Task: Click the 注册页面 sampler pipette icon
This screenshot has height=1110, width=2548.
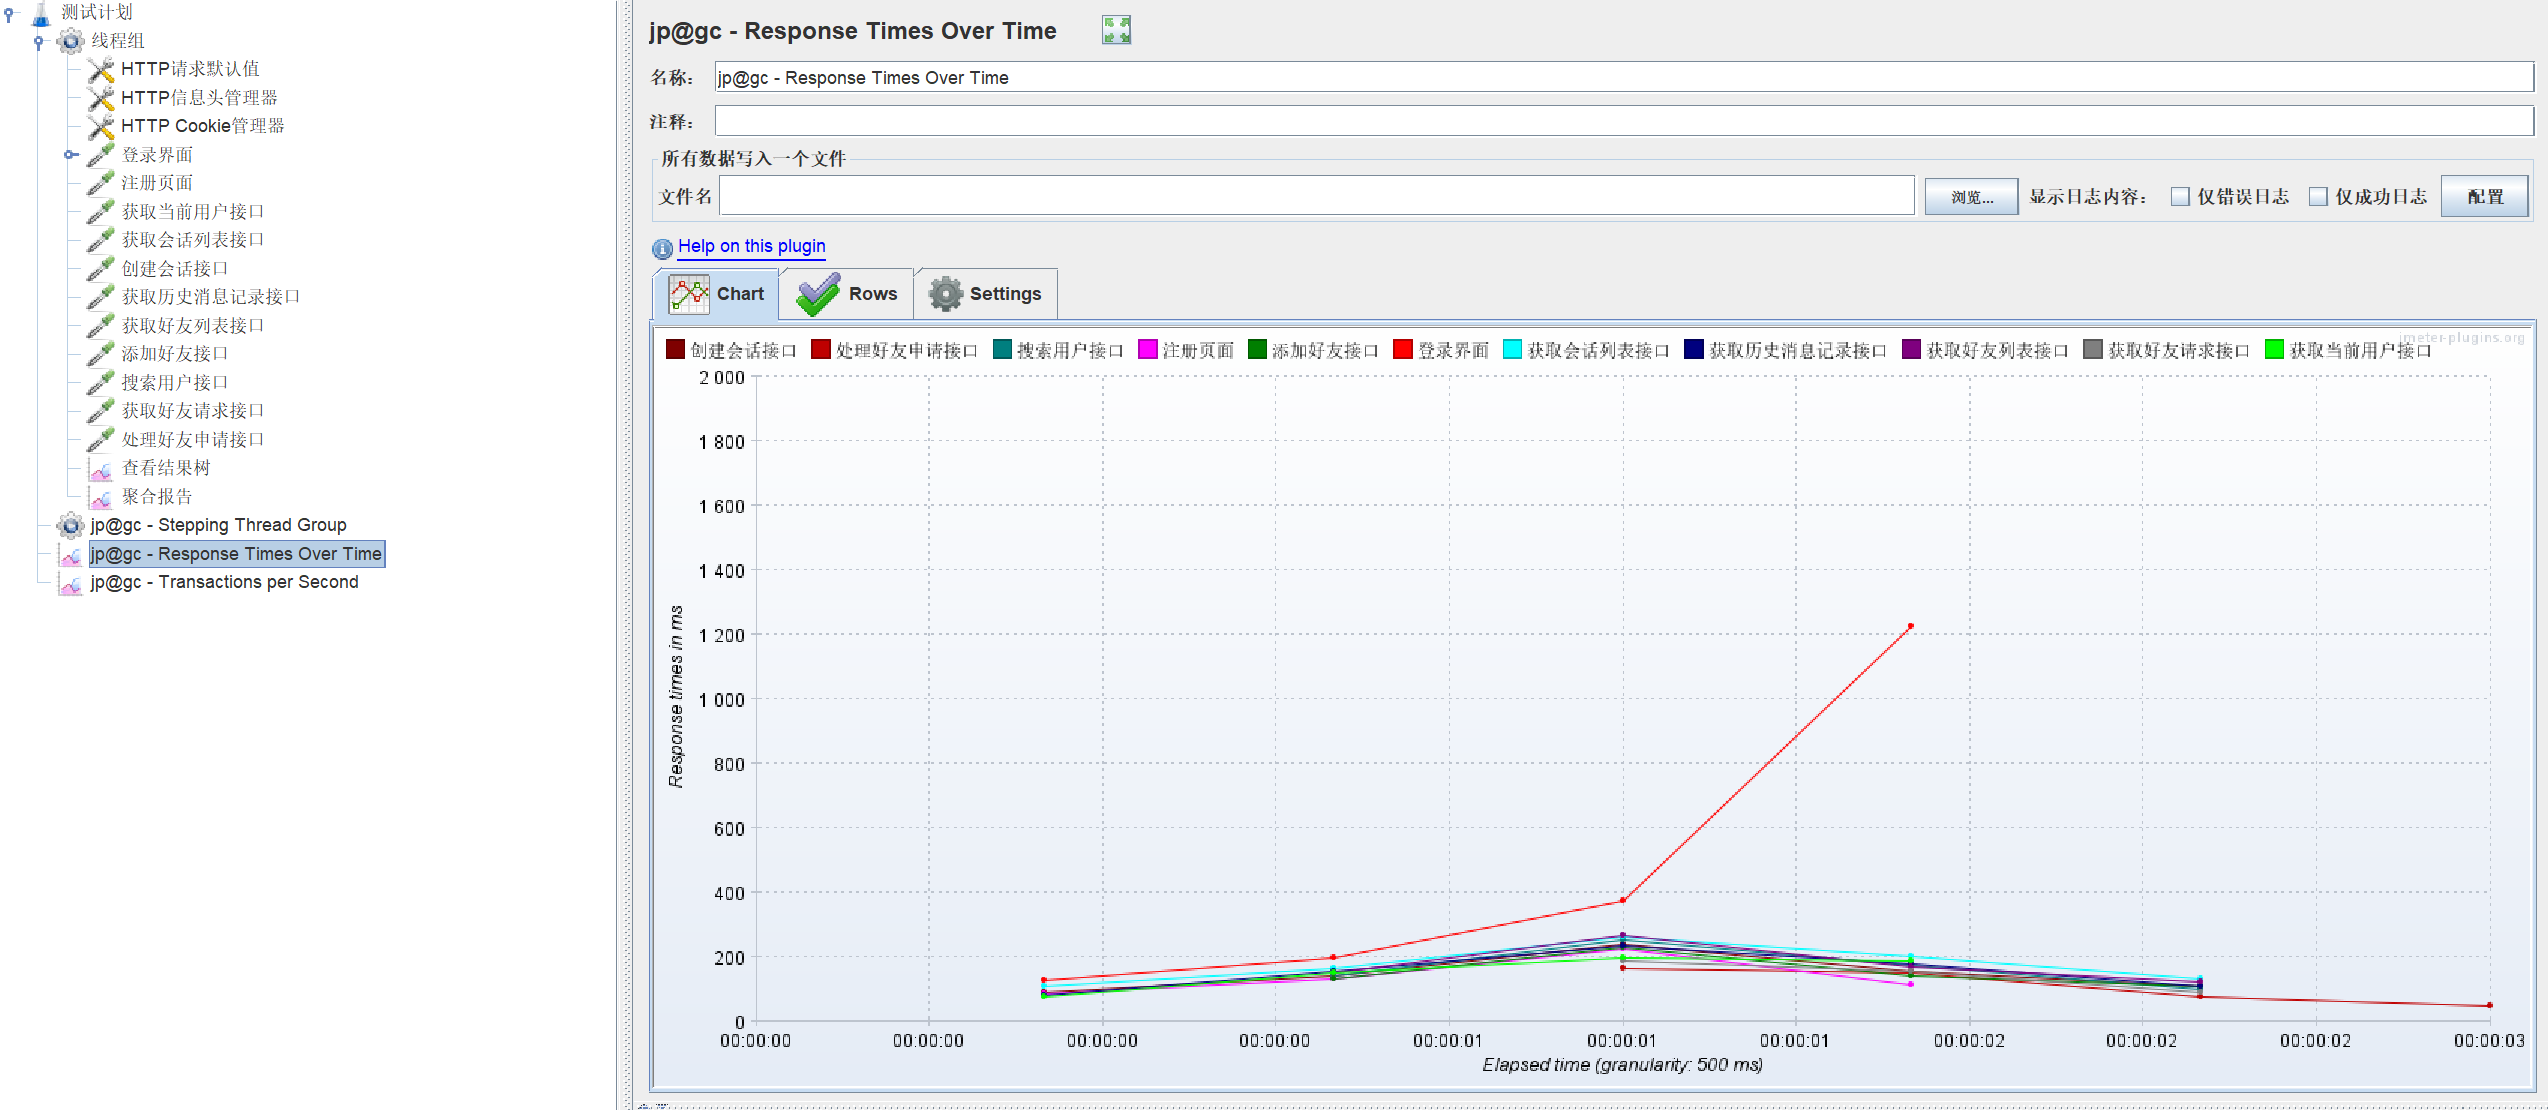Action: (x=100, y=183)
